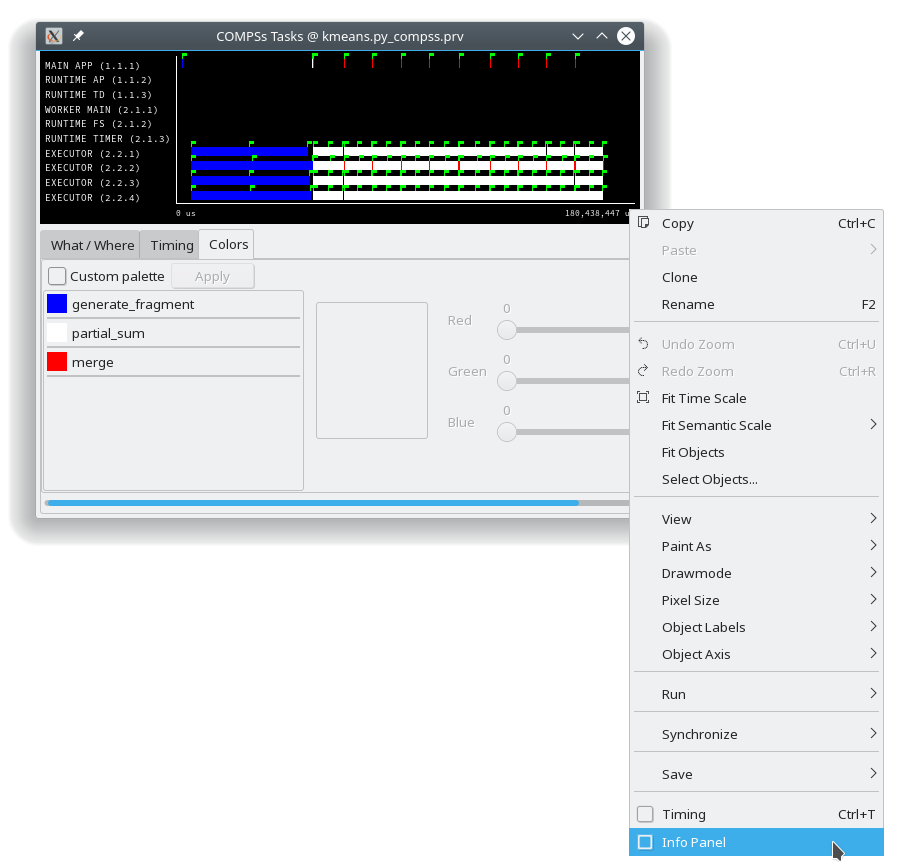Expand the Fit Semantic Scale submenu

(x=873, y=424)
